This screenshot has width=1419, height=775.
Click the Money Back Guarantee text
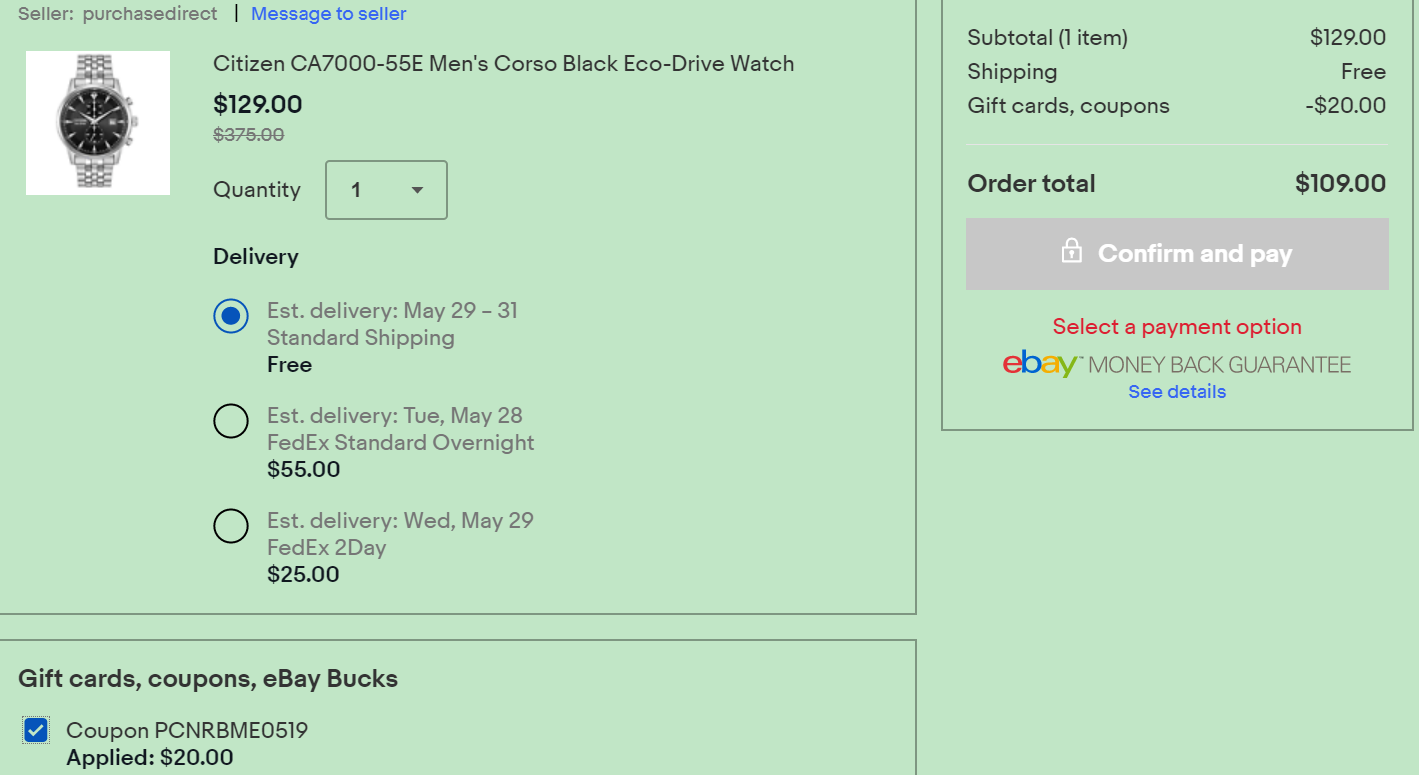[1220, 365]
